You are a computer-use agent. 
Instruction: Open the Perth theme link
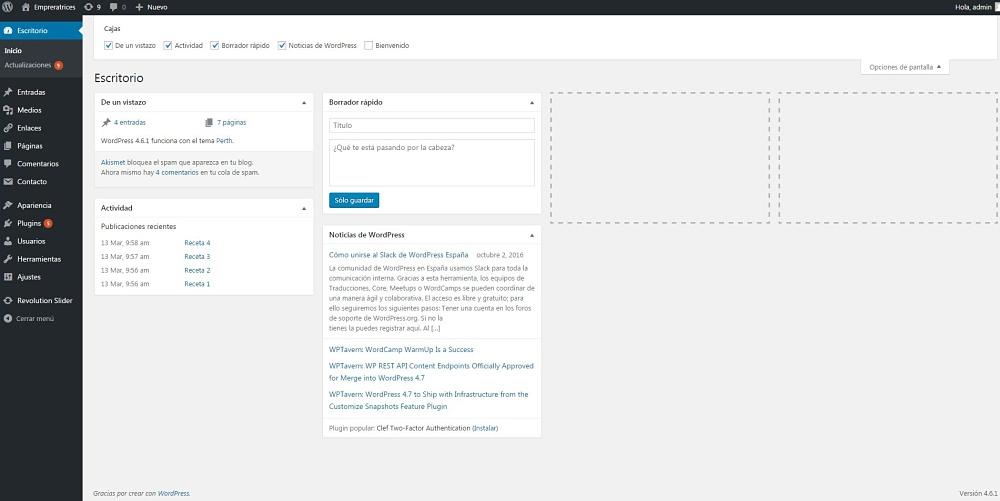tap(224, 141)
